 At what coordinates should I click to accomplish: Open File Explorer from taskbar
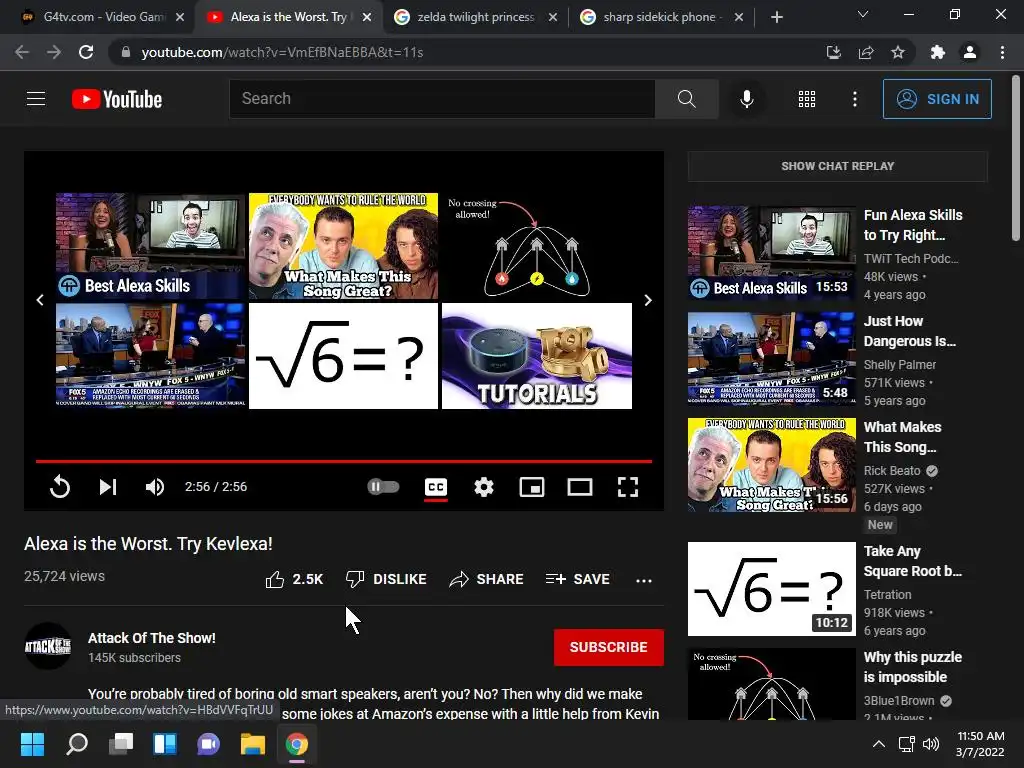(x=253, y=744)
